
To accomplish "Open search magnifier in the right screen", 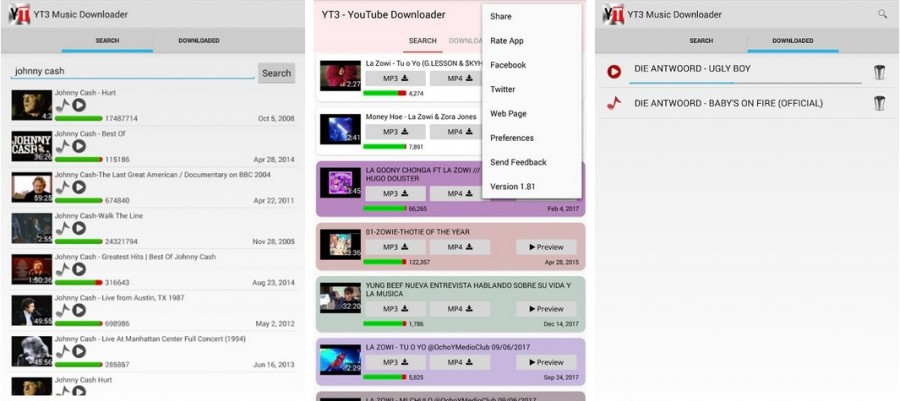I will click(x=883, y=14).
